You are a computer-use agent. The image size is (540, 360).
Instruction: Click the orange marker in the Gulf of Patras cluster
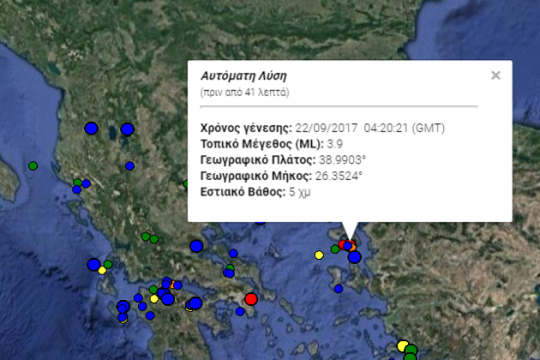click(173, 285)
